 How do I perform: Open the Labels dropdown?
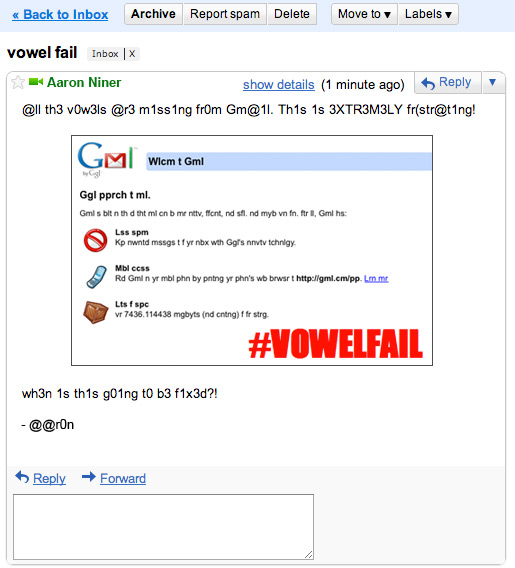(x=428, y=14)
